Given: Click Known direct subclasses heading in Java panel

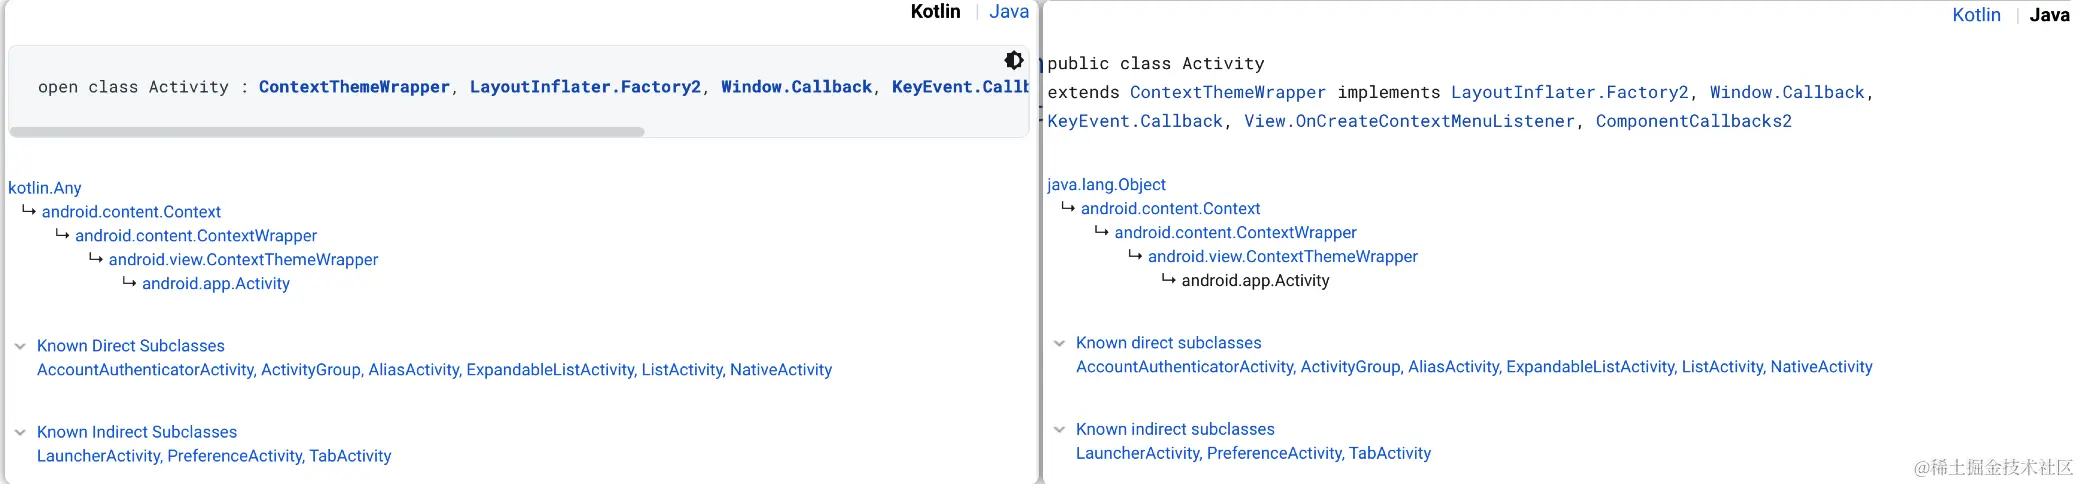Looking at the screenshot, I should click(1168, 343).
